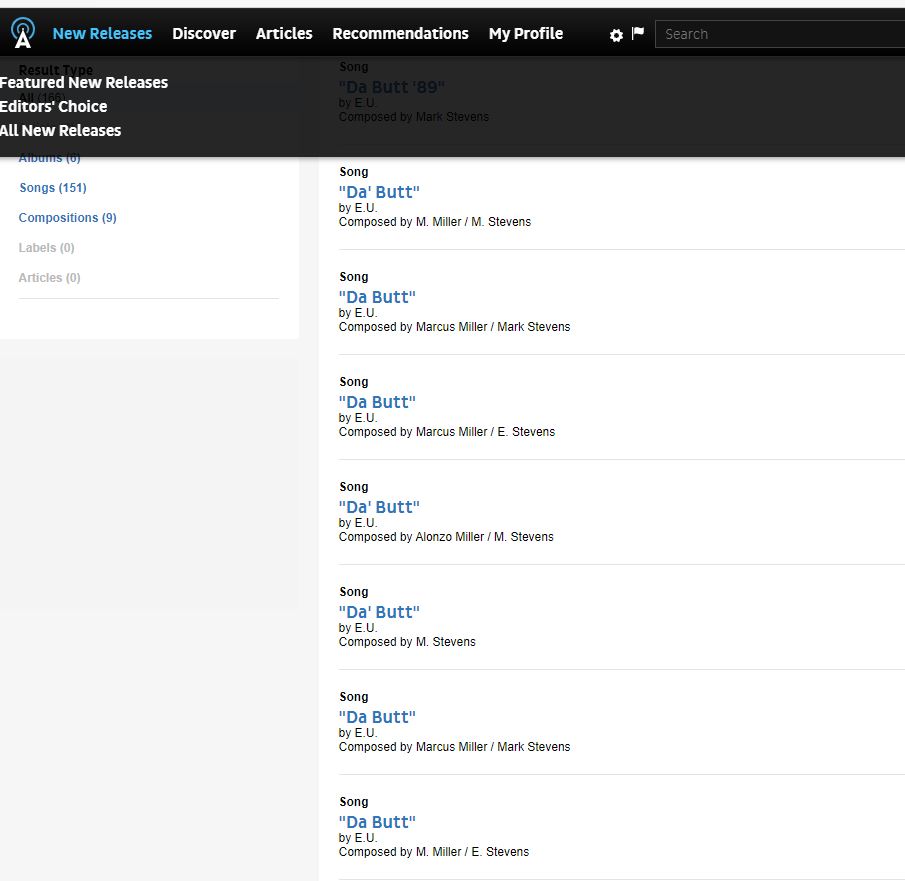Click the AllMusic logo icon

(23, 33)
